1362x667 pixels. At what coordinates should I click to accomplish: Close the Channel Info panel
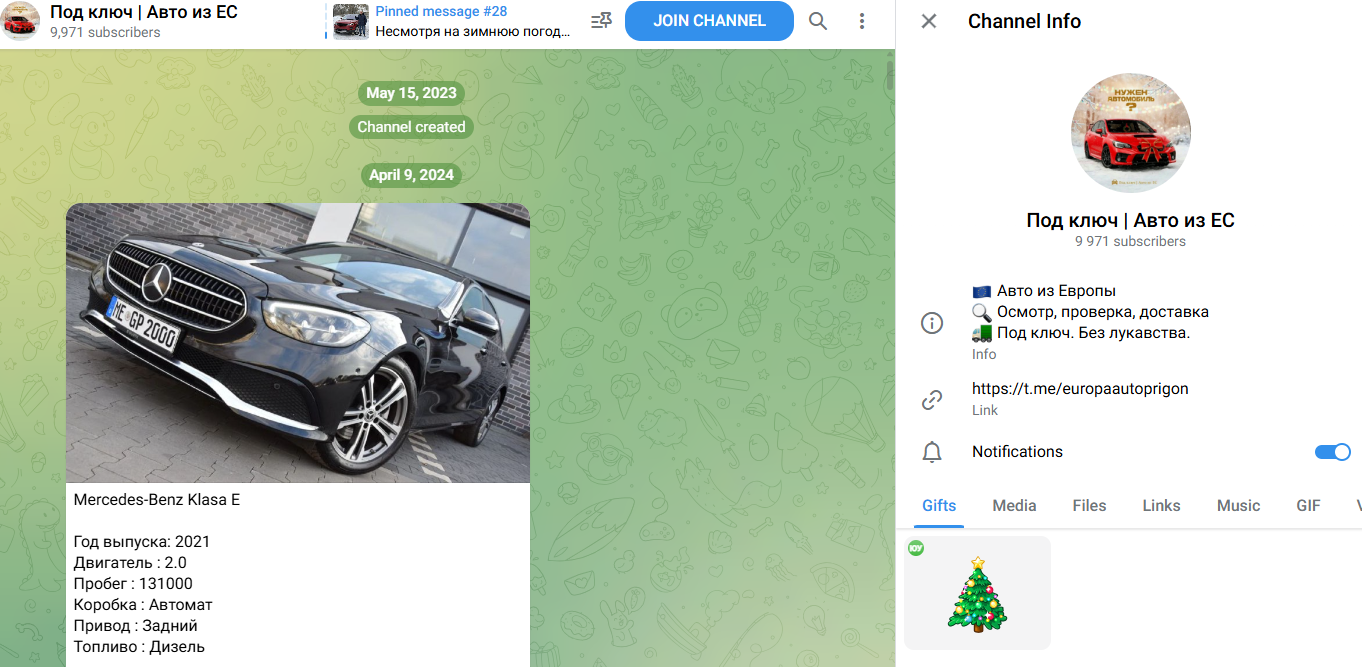click(929, 21)
